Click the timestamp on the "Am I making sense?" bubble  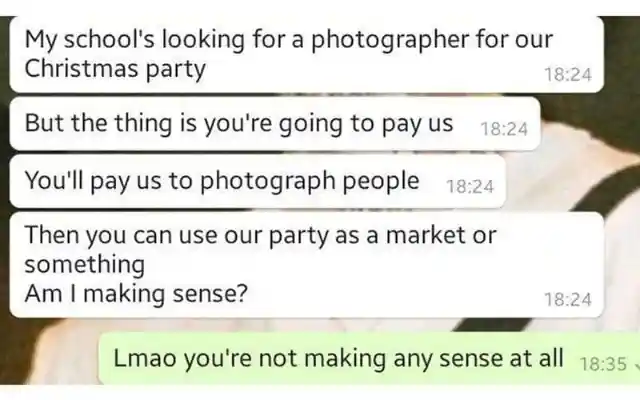568,300
